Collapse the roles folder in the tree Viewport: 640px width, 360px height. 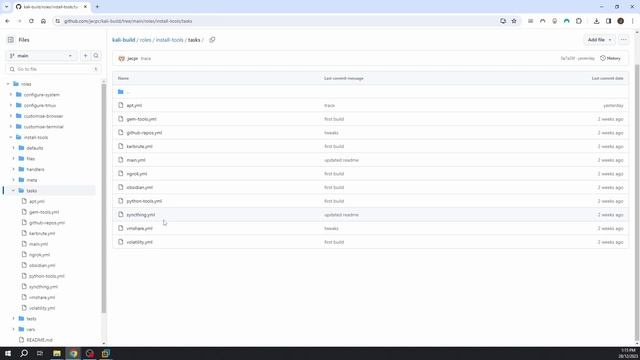(x=8, y=84)
